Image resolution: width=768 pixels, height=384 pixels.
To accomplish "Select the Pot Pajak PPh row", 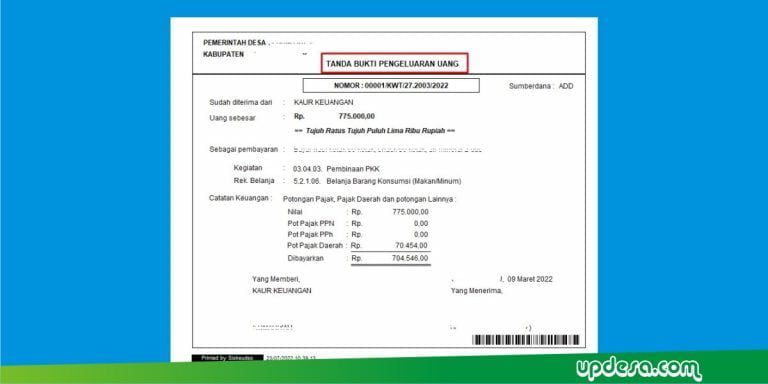I will [x=358, y=235].
